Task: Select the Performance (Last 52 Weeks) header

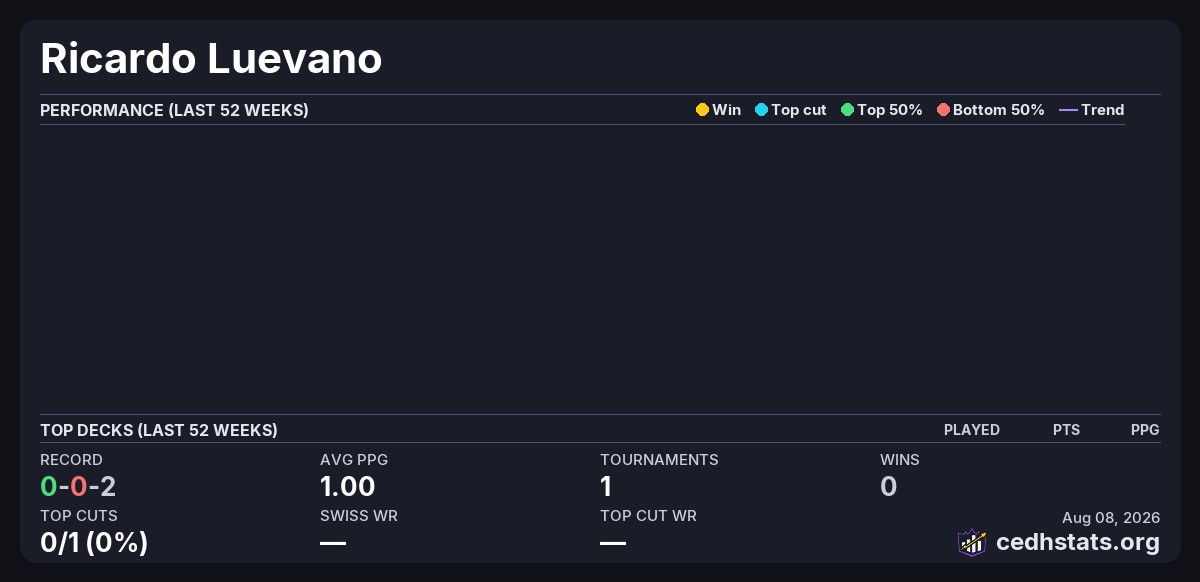Action: click(174, 110)
